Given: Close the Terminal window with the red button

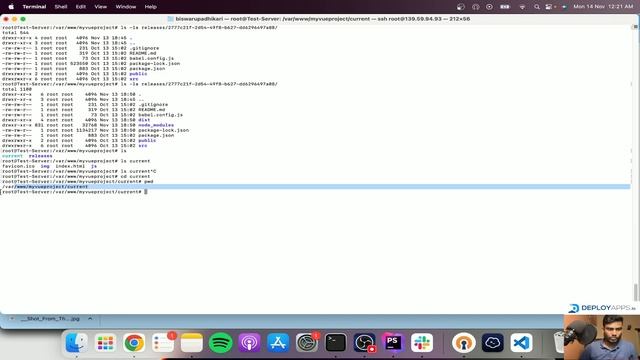Looking at the screenshot, I should coord(6,19).
